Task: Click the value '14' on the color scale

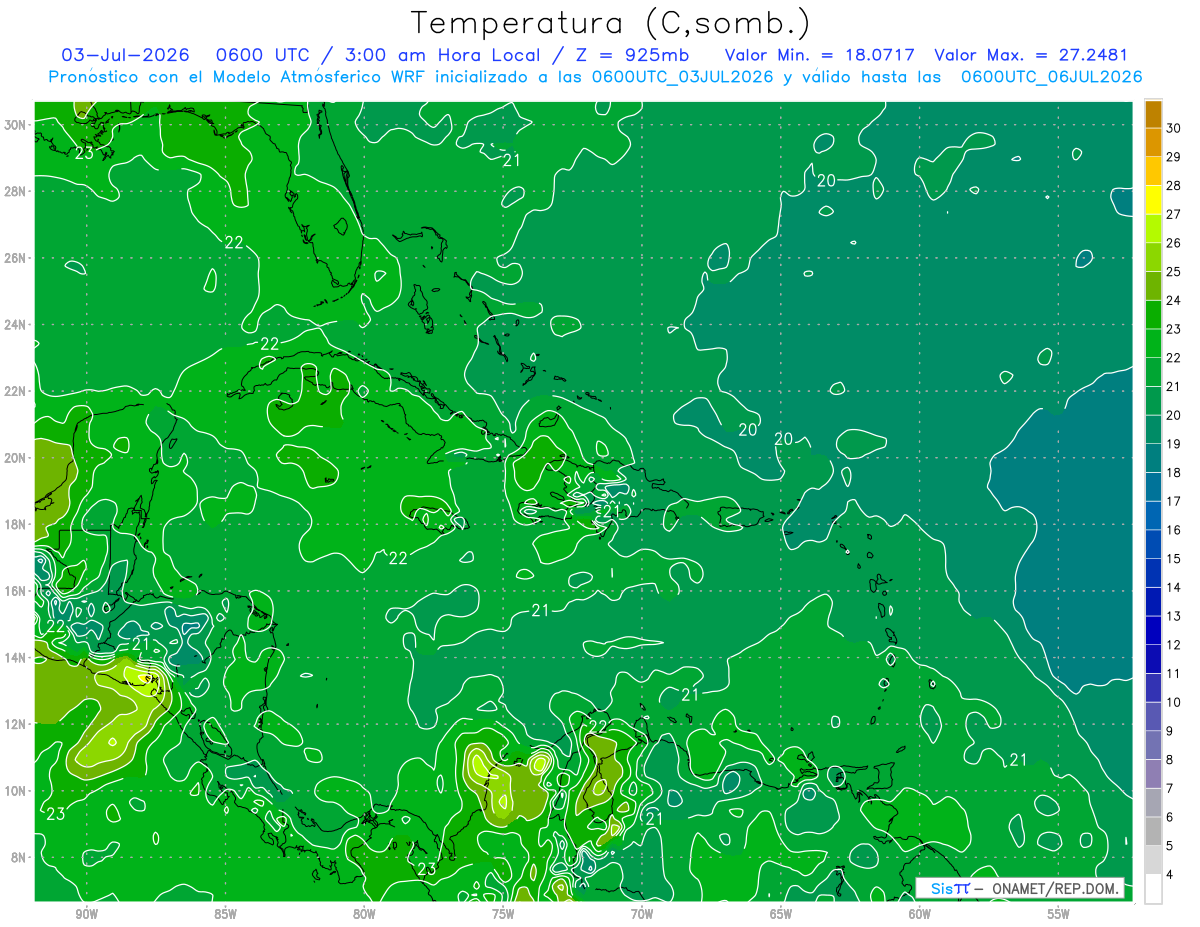Action: click(x=1174, y=587)
